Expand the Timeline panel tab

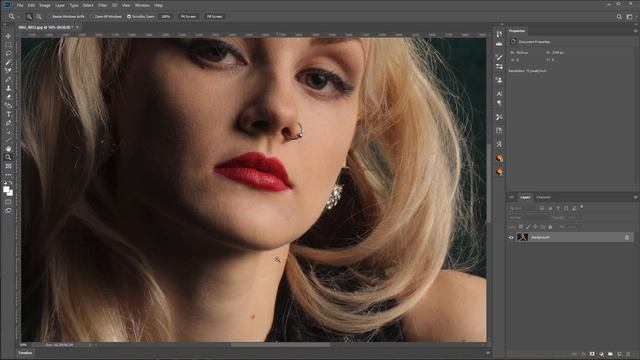25,353
